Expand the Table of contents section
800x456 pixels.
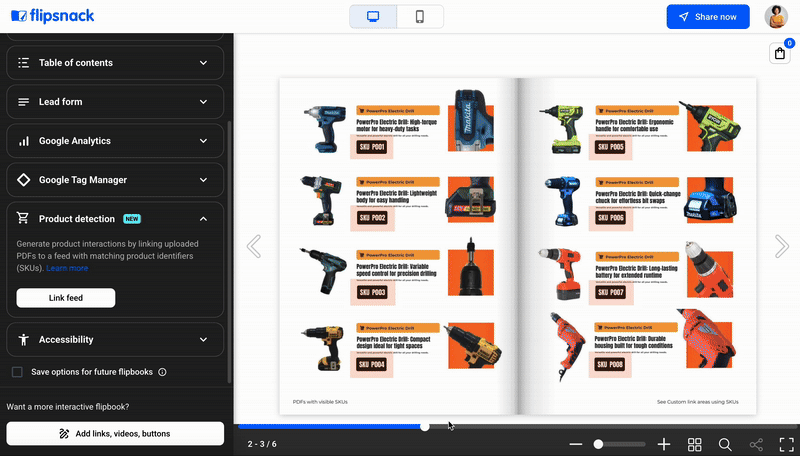pyautogui.click(x=115, y=63)
